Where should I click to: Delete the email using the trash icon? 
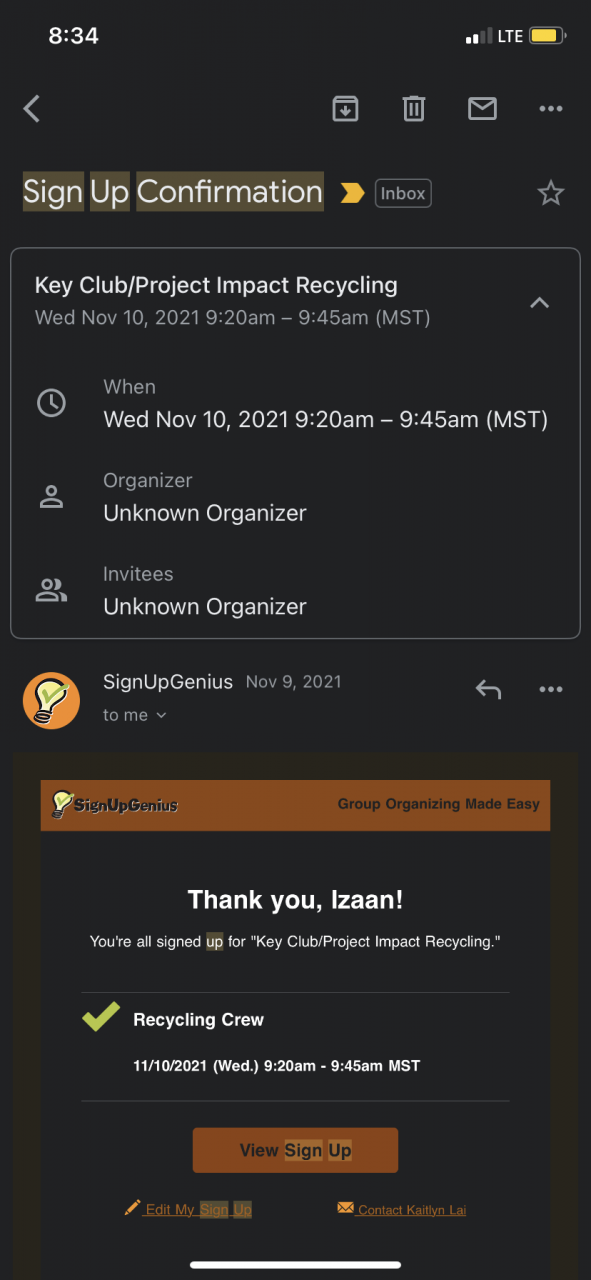pyautogui.click(x=414, y=108)
